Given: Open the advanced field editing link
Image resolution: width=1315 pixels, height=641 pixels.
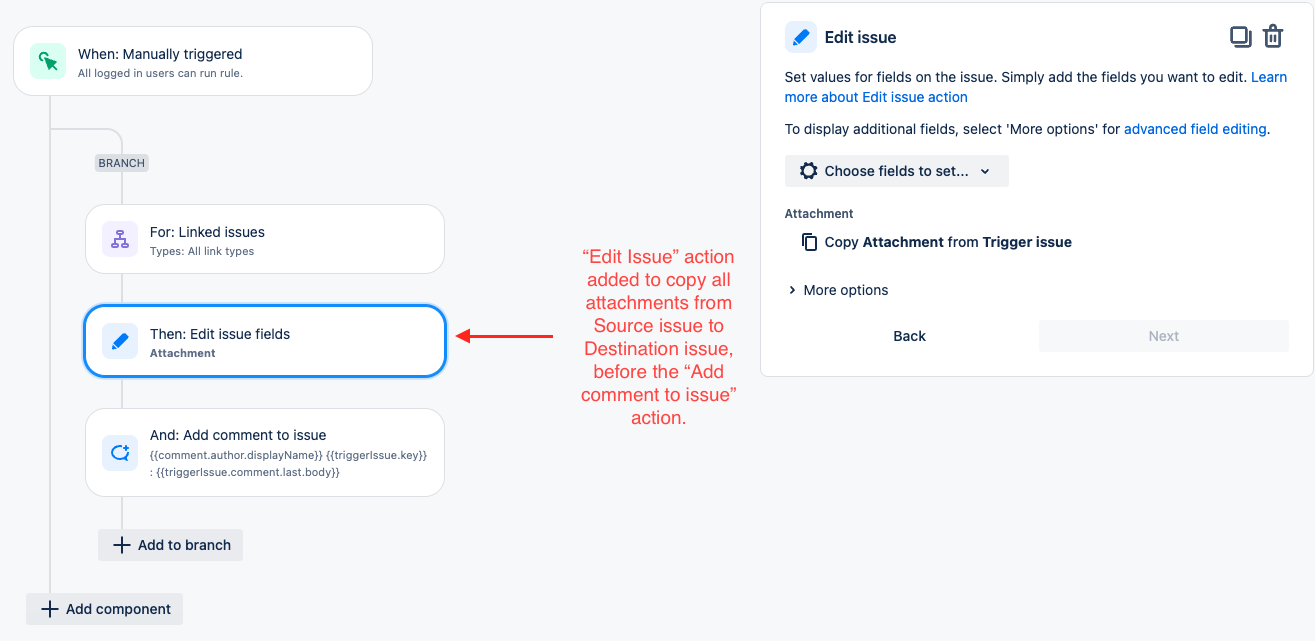Looking at the screenshot, I should [1195, 128].
